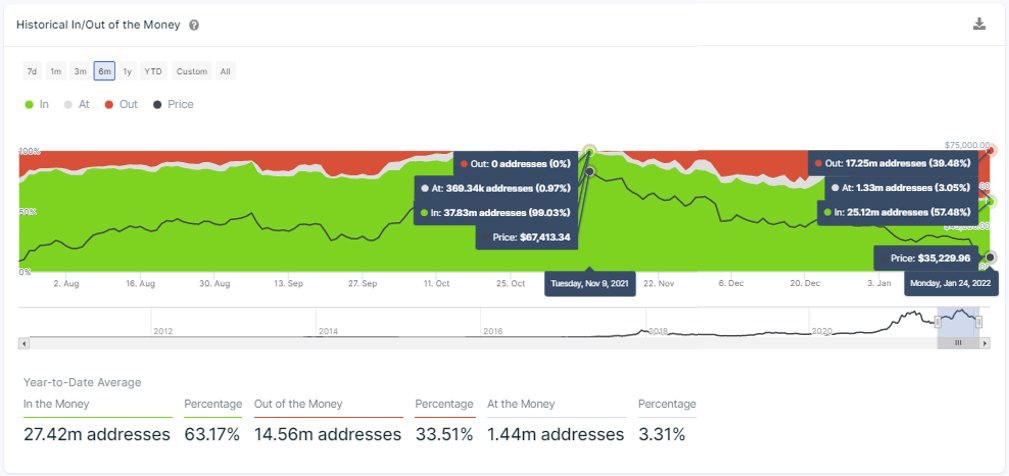Click the scrollbar right arrow
Viewport: 1009px width, 476px height.
tap(985, 343)
